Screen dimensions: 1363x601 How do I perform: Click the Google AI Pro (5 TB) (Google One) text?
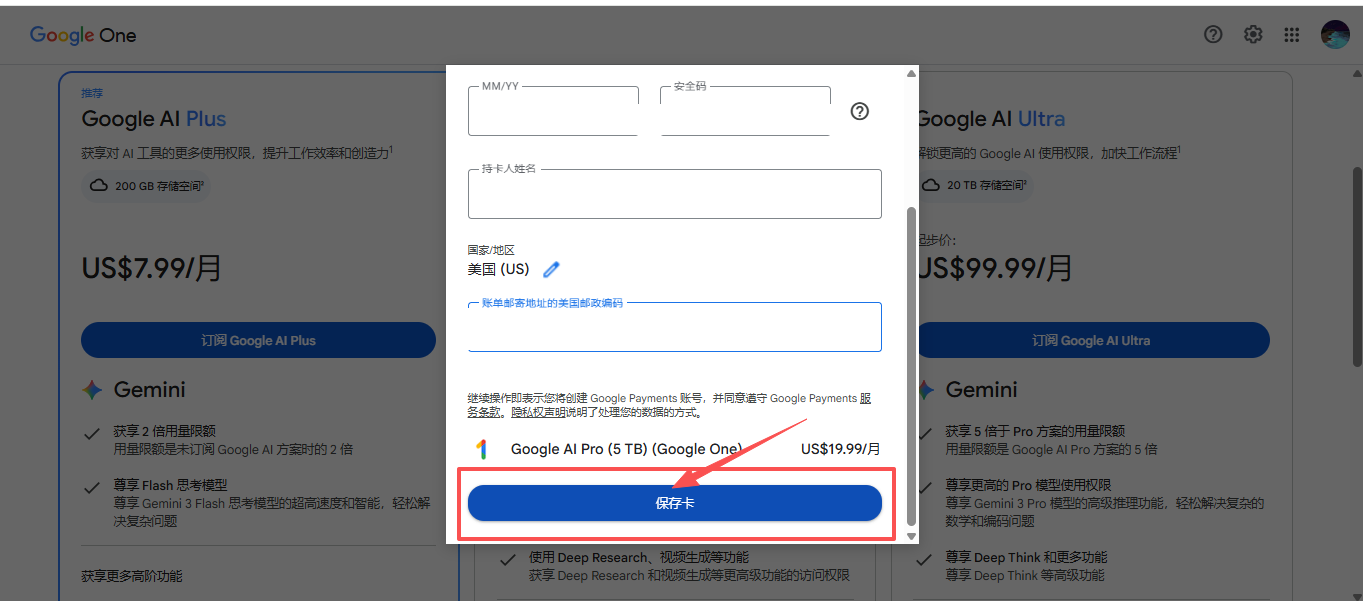[626, 449]
